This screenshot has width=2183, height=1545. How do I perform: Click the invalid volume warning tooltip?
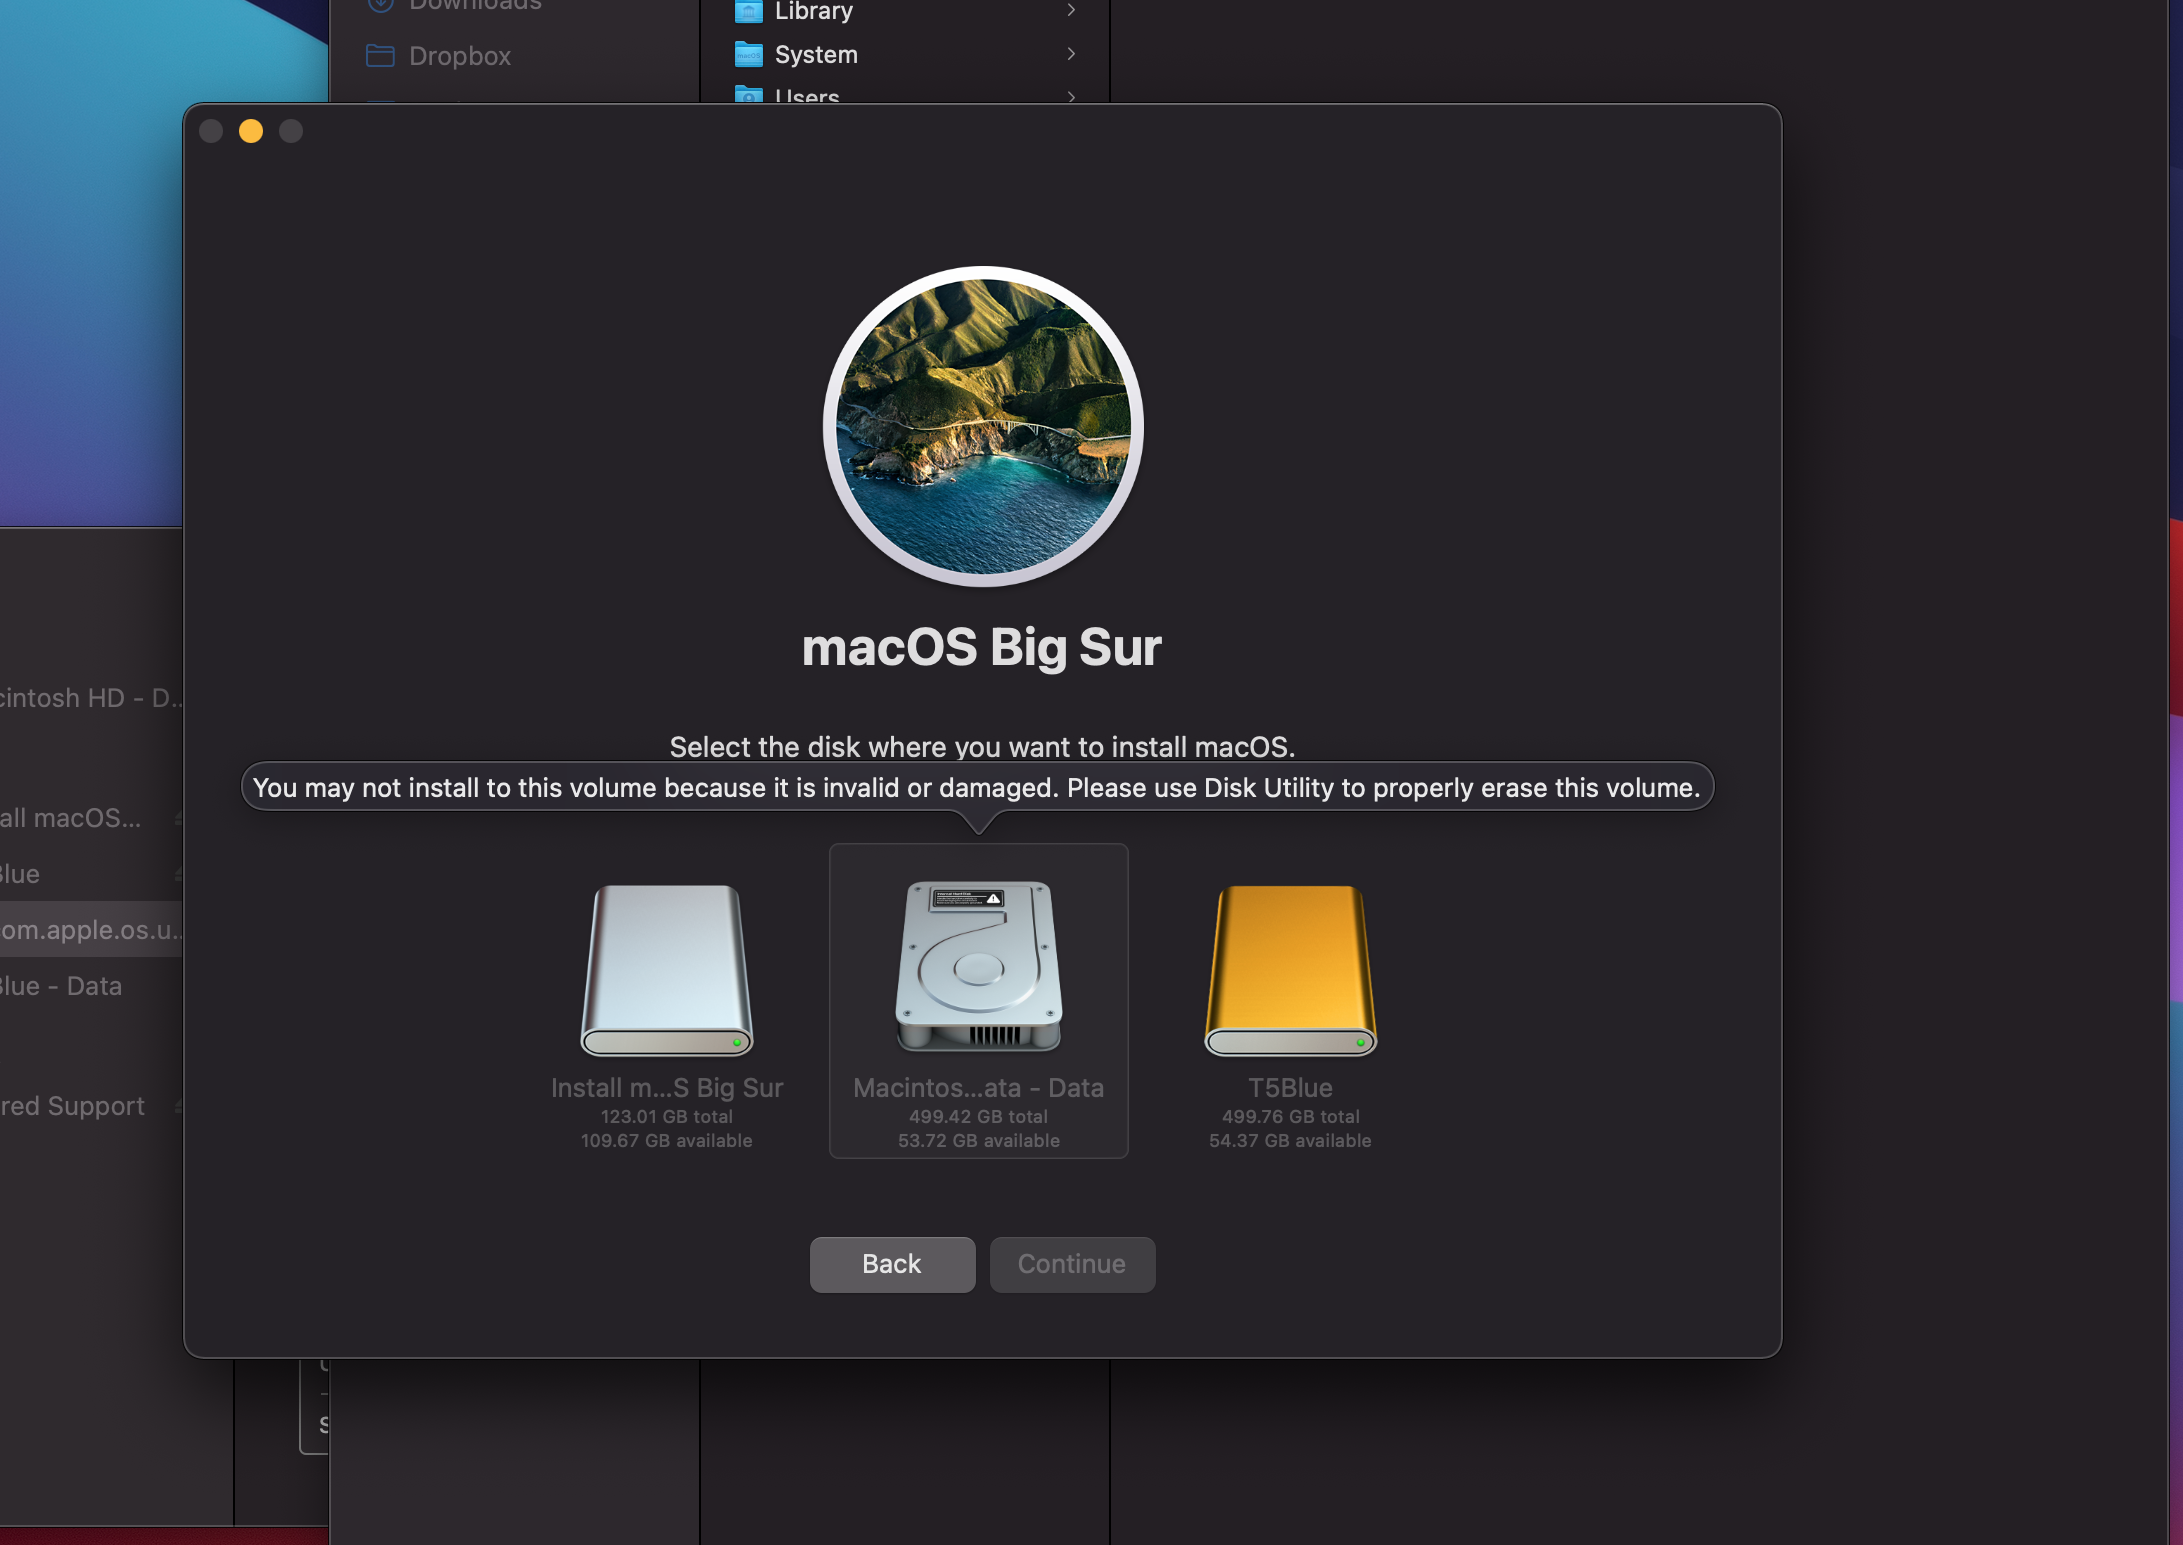coord(976,788)
